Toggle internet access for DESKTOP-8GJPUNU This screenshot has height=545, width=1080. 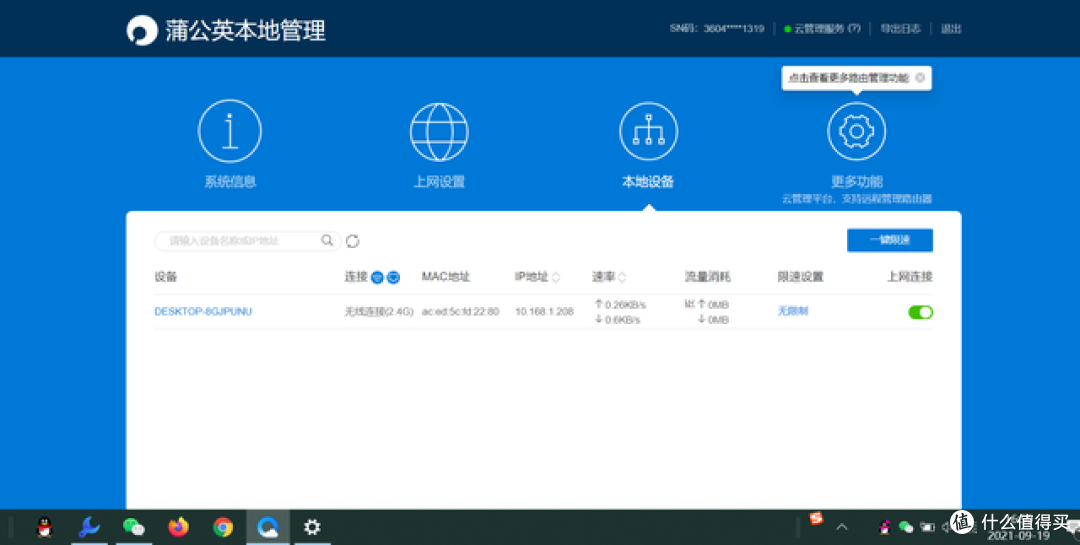coord(920,312)
